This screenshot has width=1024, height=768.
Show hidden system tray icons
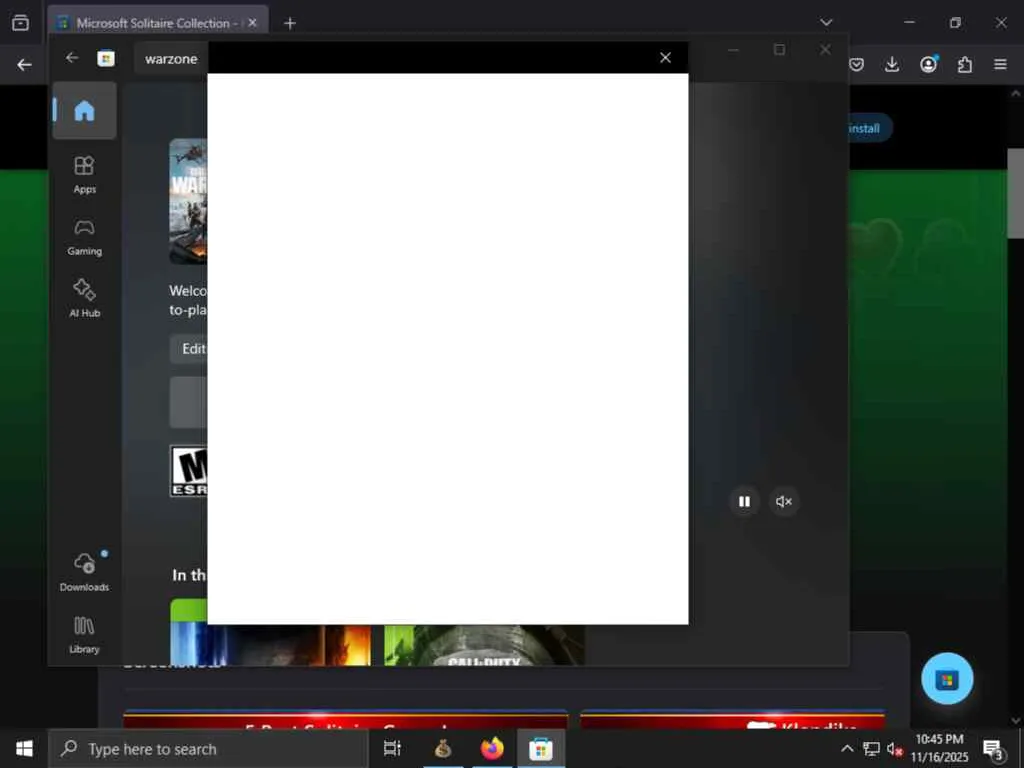point(847,748)
